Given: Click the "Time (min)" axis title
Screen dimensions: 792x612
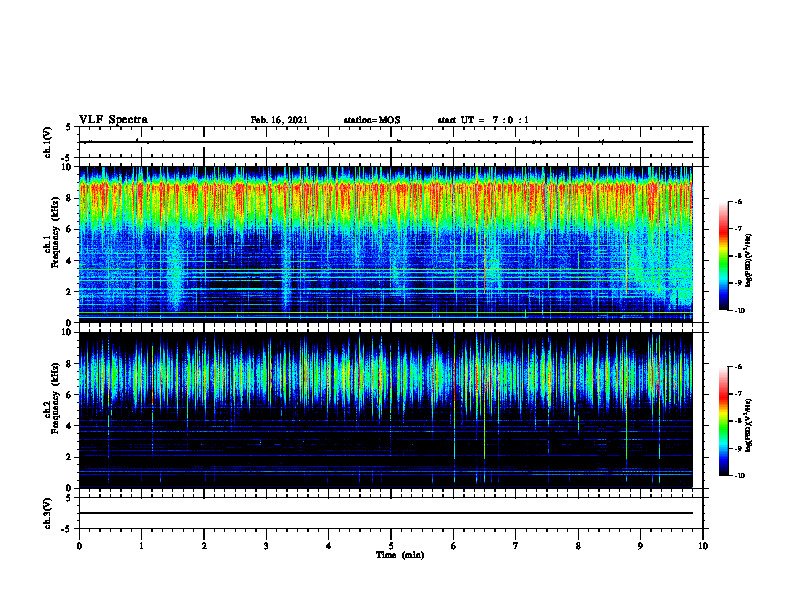Looking at the screenshot, I should tap(400, 555).
